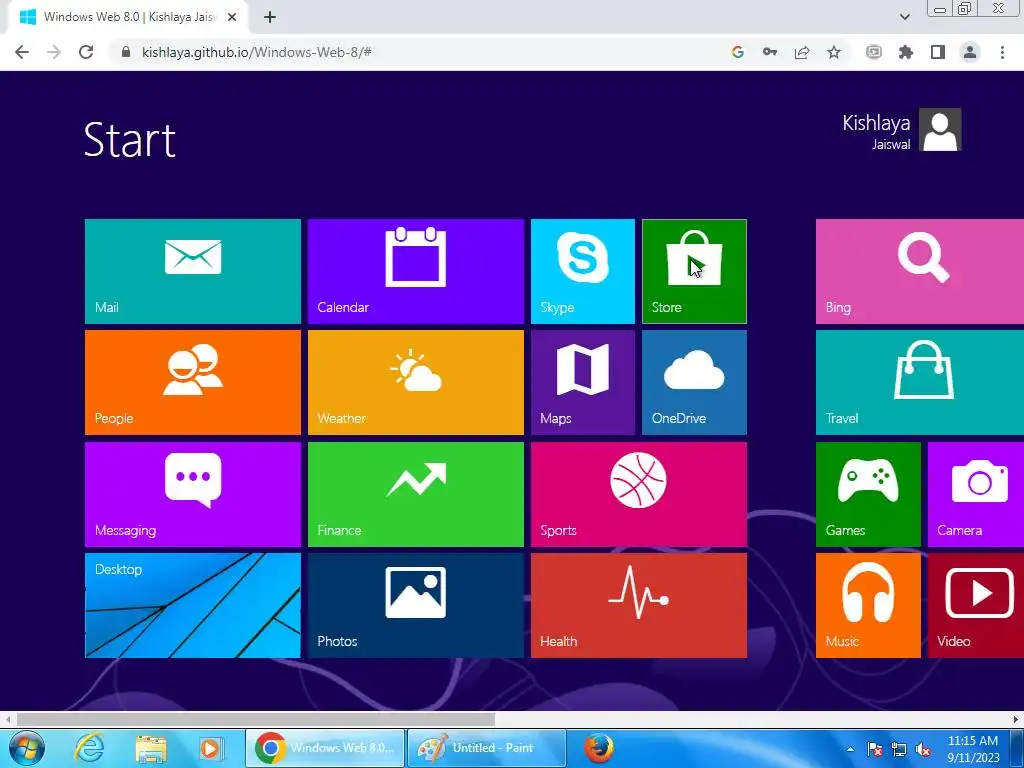Viewport: 1024px width, 768px height.
Task: Click the scrollbar right arrow
Action: [1016, 720]
